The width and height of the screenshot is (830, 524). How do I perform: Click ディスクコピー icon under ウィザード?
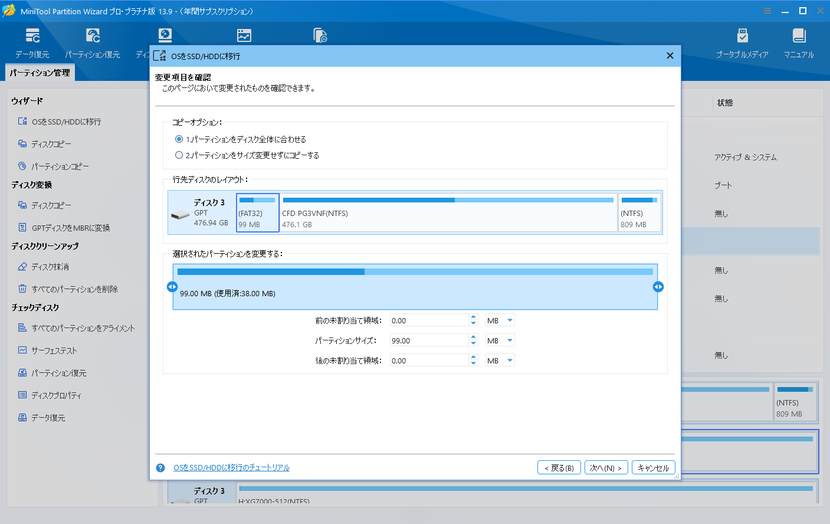(x=22, y=143)
